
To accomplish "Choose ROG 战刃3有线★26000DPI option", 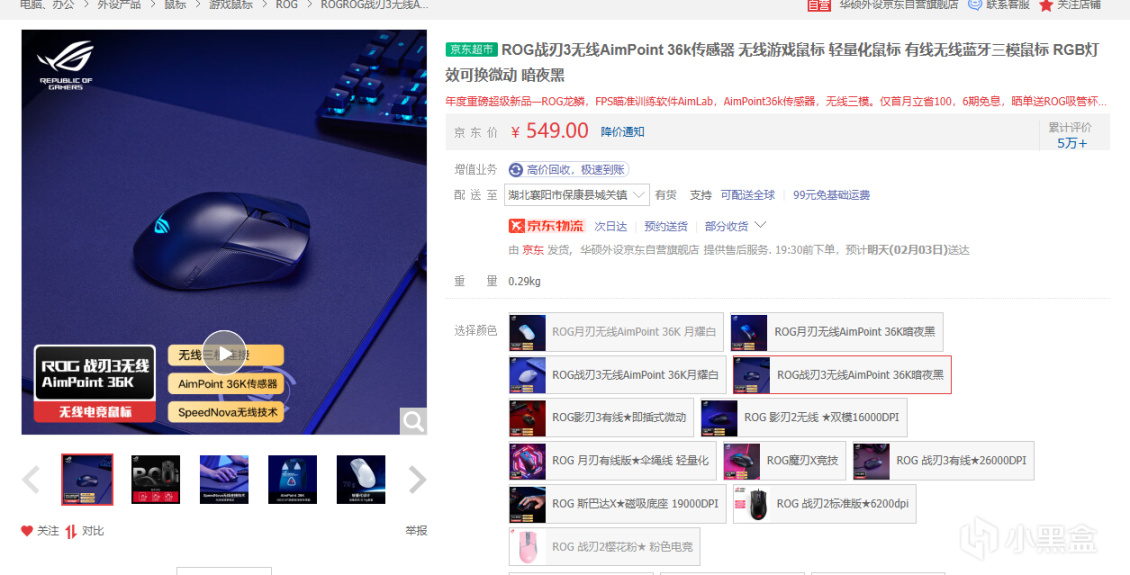I will [x=943, y=460].
